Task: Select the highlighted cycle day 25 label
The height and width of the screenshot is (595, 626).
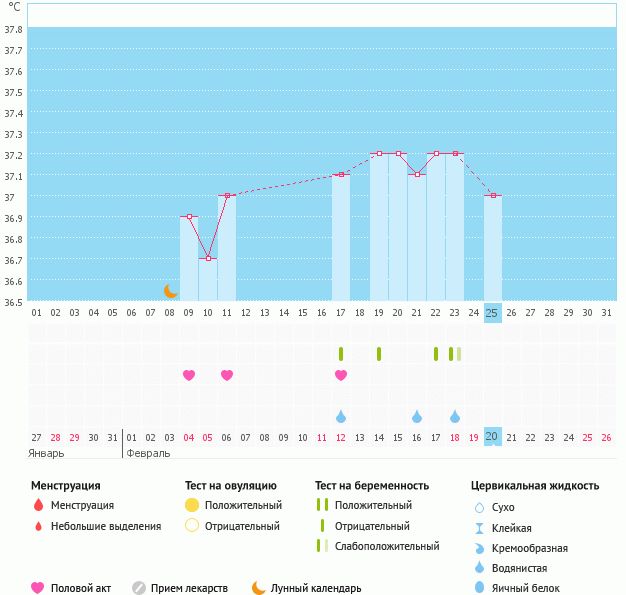Action: [492, 313]
